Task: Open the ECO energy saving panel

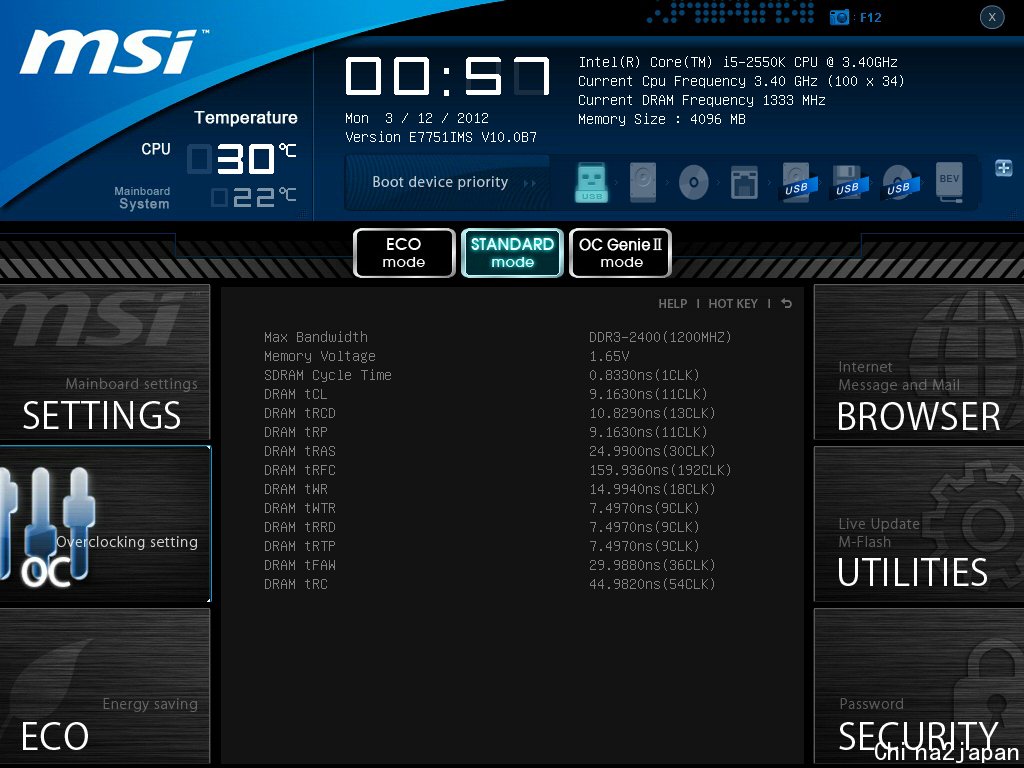Action: 105,686
